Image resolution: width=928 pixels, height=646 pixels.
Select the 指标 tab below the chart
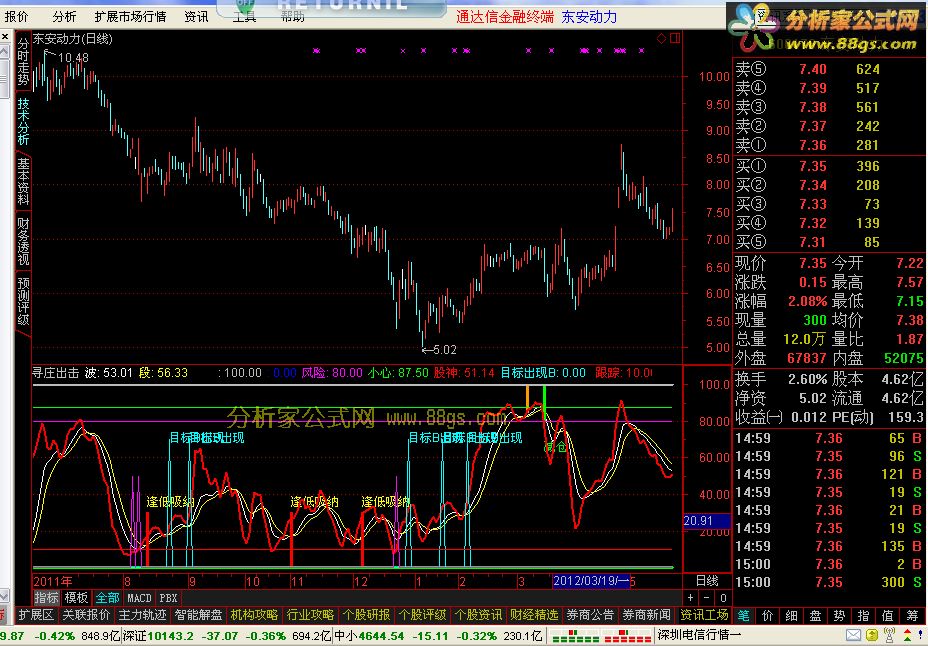click(x=46, y=598)
